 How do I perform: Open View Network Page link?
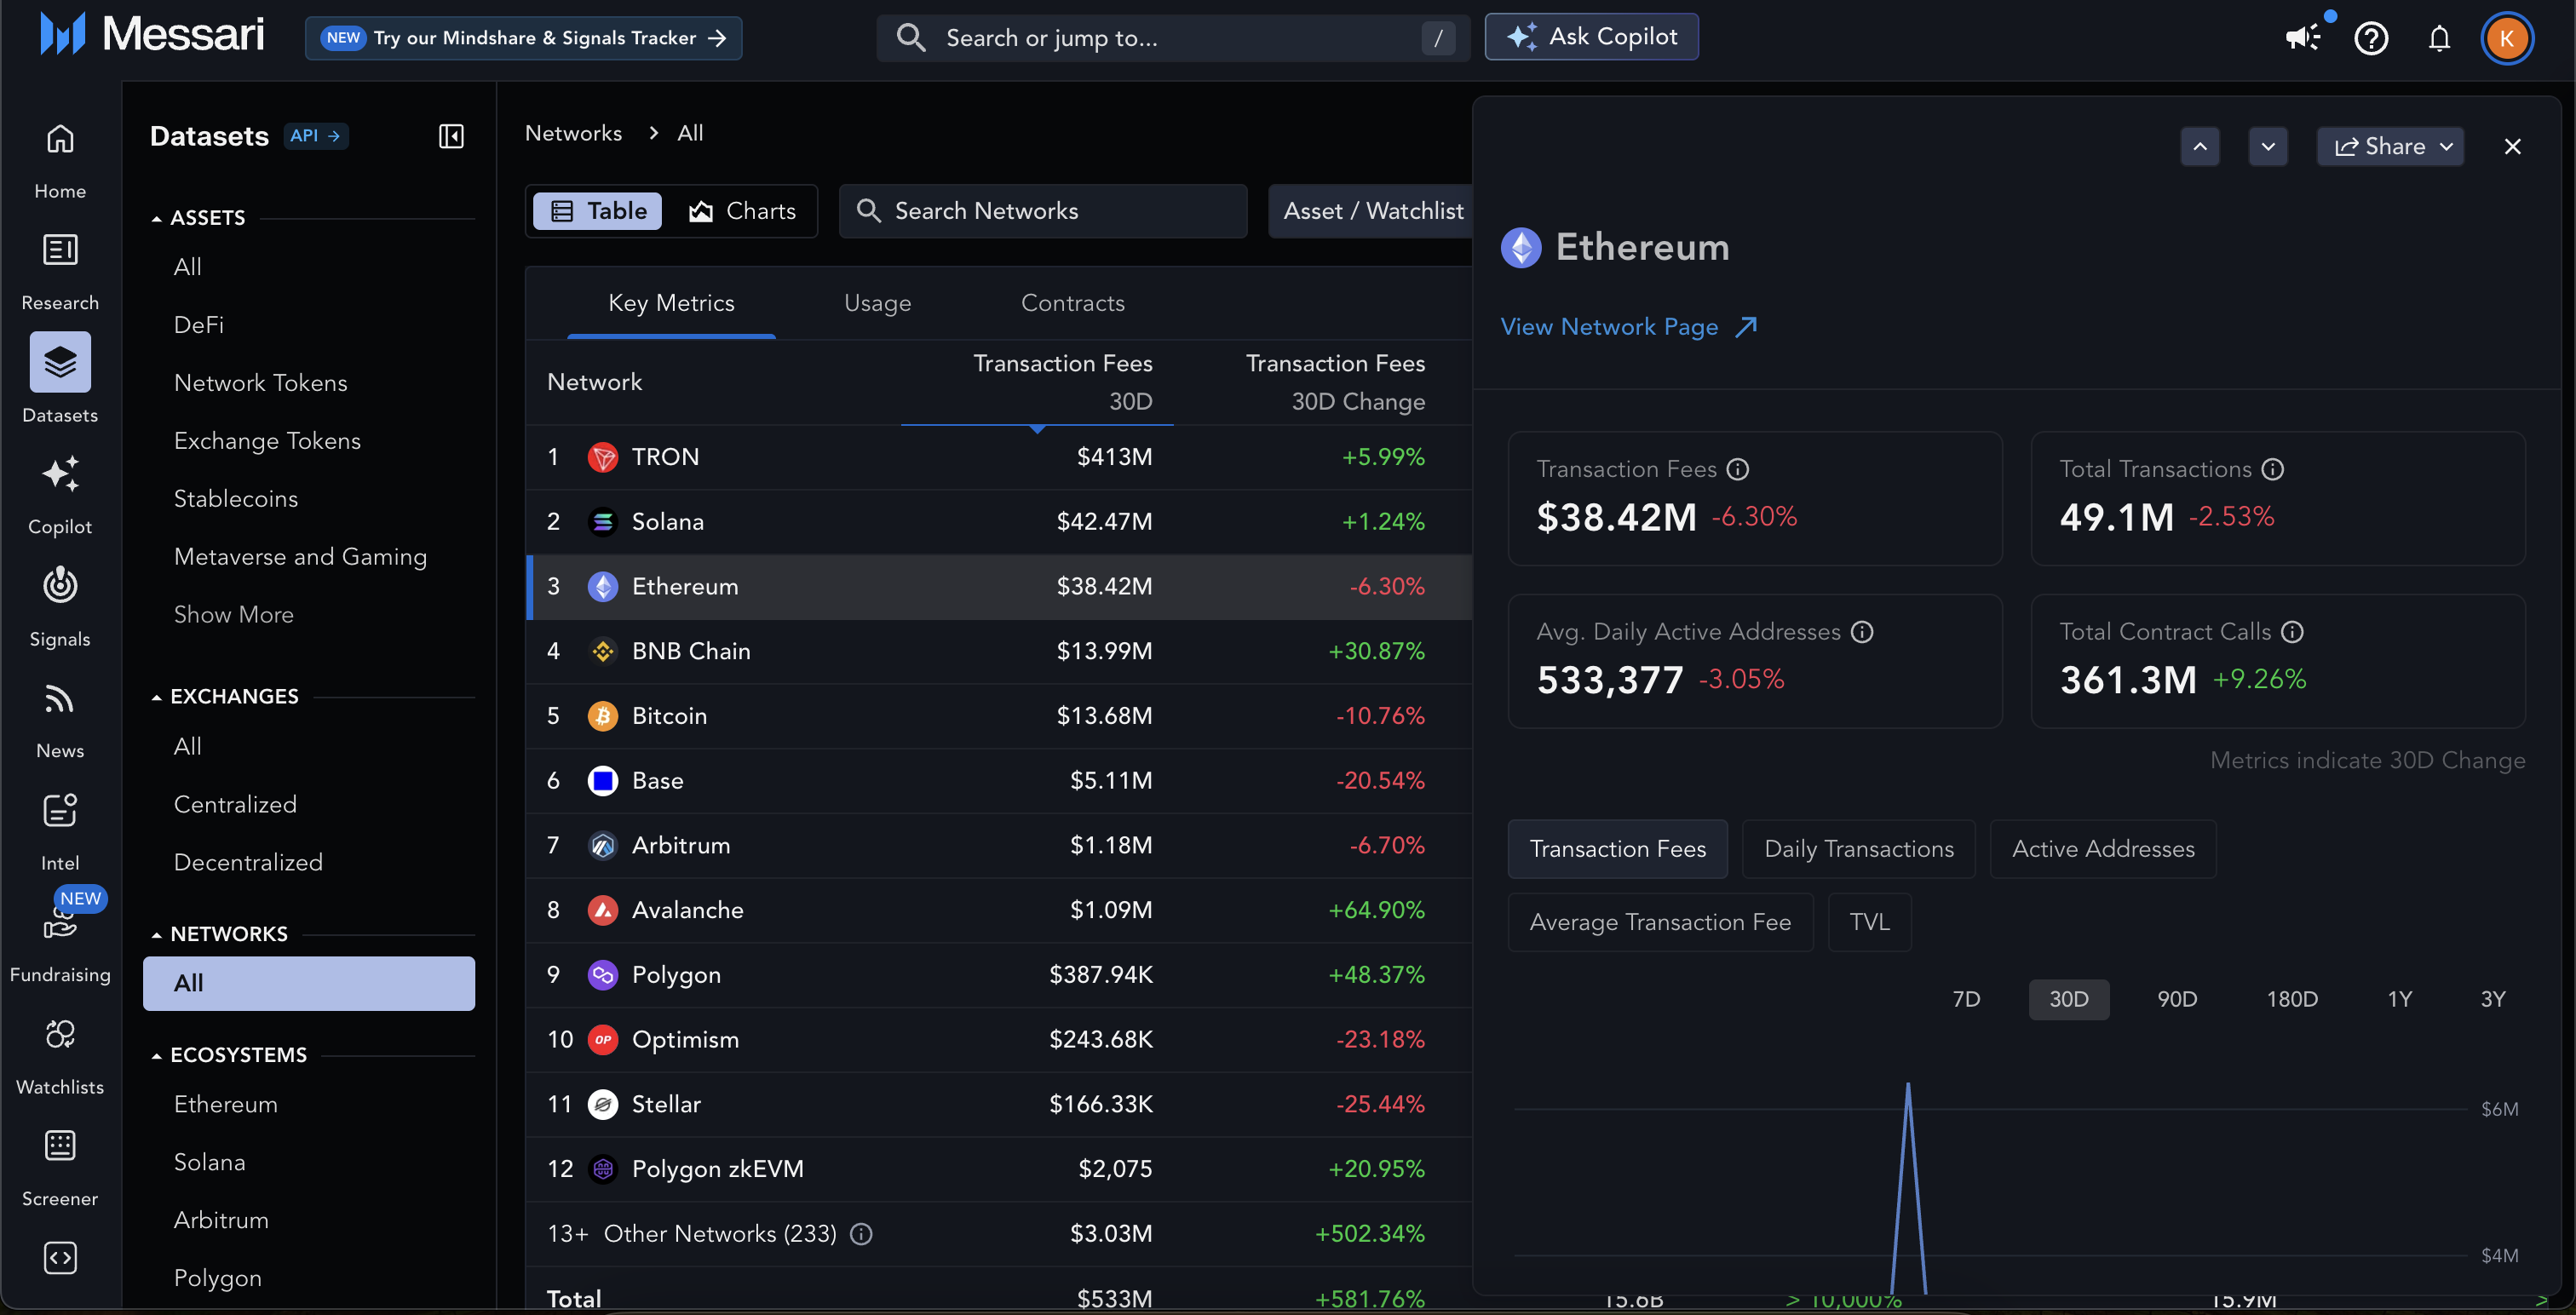point(1629,327)
